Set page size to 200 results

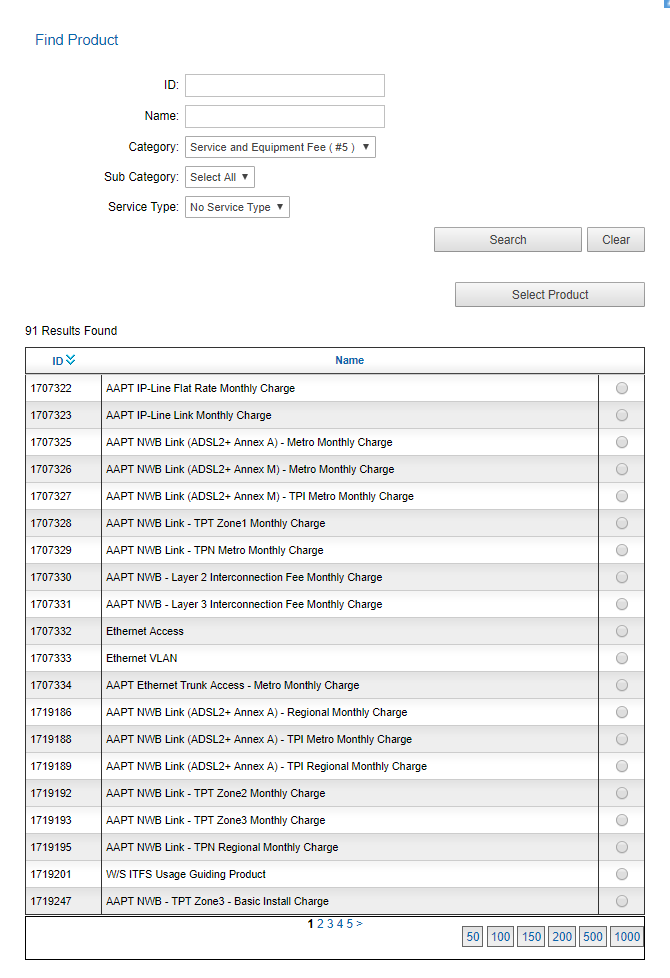coord(561,937)
